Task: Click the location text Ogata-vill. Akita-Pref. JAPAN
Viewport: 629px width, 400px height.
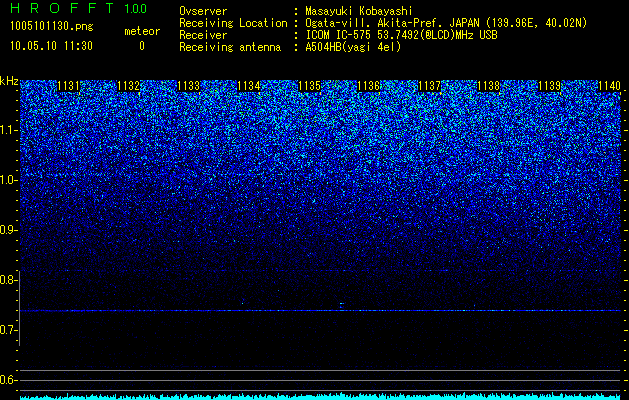Action: [x=392, y=23]
